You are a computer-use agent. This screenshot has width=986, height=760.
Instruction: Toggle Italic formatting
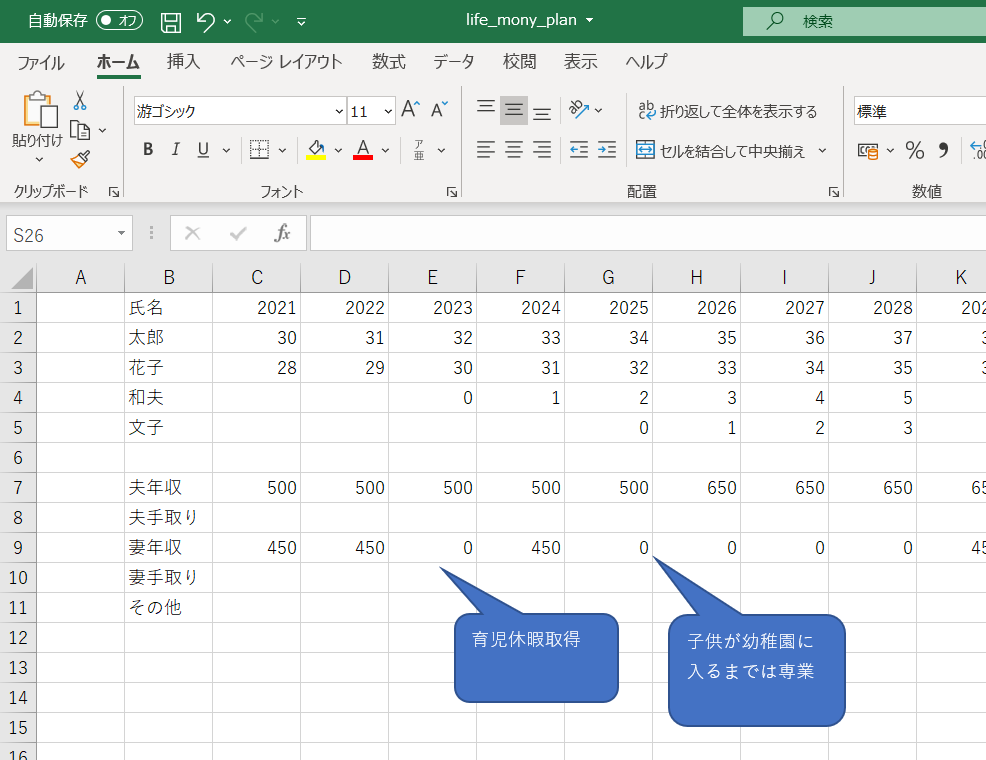175,150
